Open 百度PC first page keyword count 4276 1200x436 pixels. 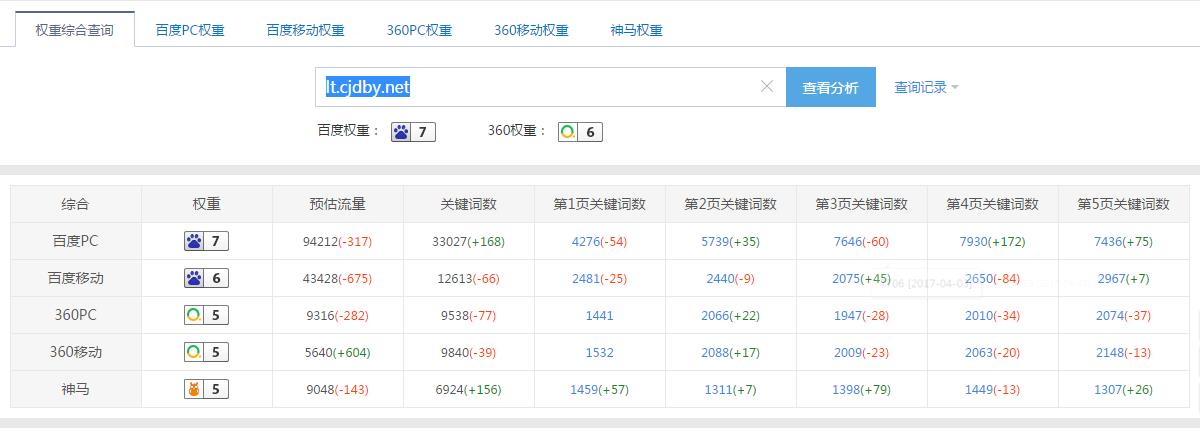point(586,241)
